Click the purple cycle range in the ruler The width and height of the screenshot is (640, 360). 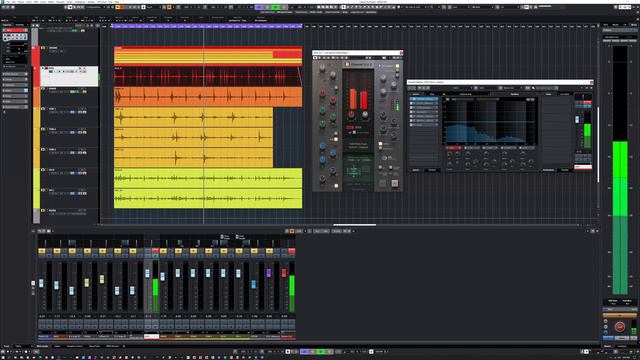point(207,26)
